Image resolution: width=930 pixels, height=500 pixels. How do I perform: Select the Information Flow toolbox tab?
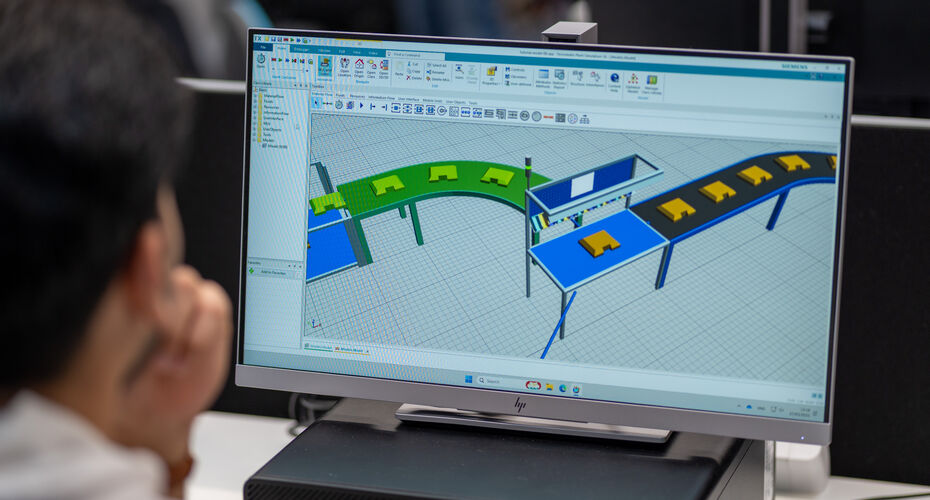click(x=381, y=98)
